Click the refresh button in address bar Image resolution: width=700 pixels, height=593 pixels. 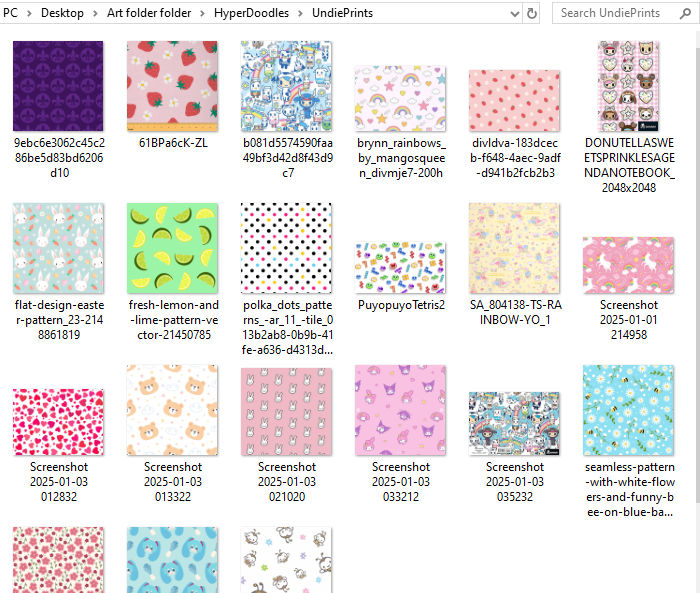tap(531, 13)
